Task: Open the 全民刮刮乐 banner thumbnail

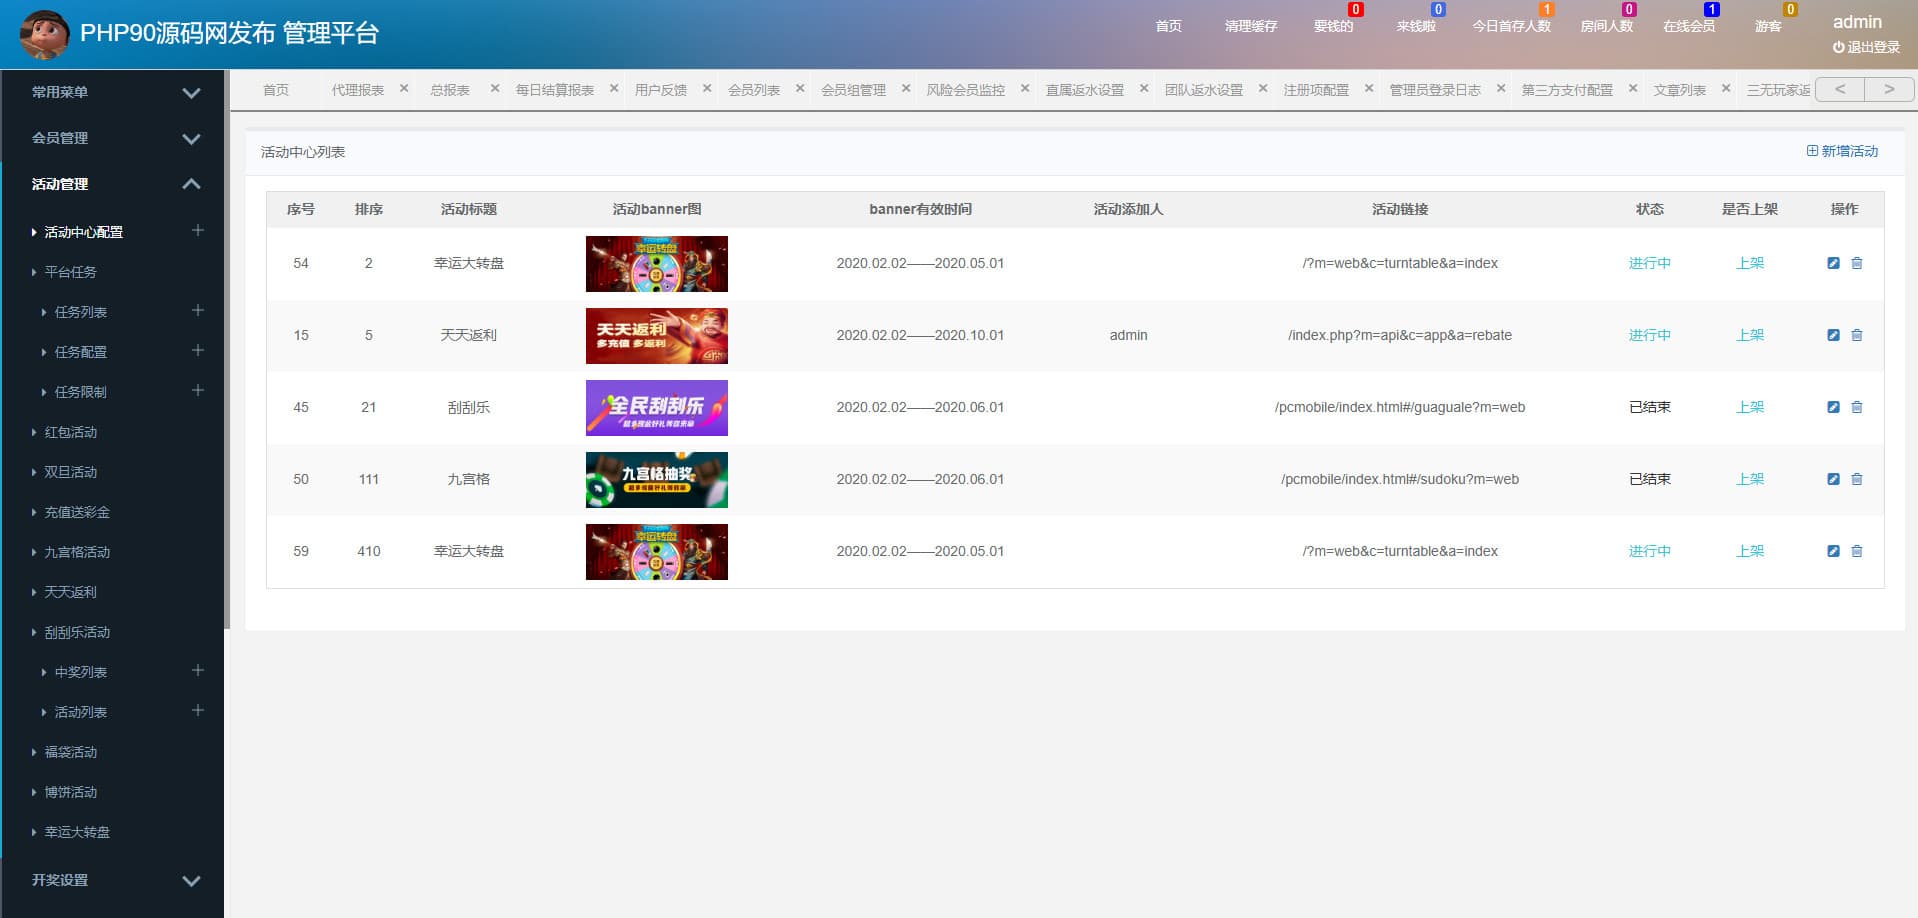Action: coord(656,407)
